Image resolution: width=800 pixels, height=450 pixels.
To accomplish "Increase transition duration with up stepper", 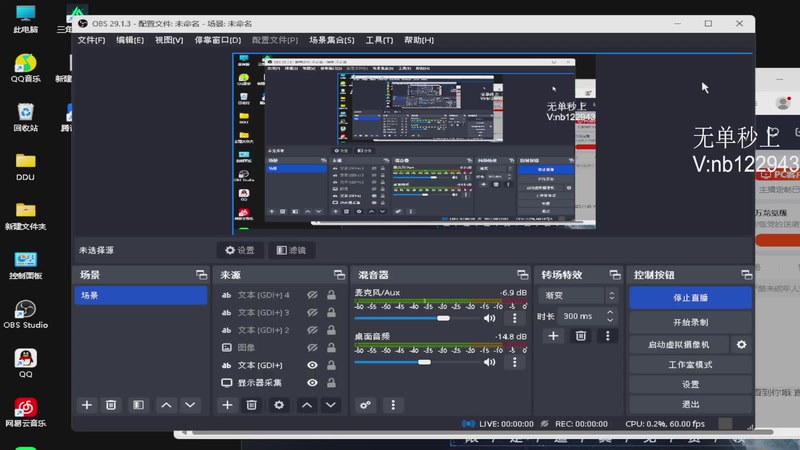I will (610, 312).
